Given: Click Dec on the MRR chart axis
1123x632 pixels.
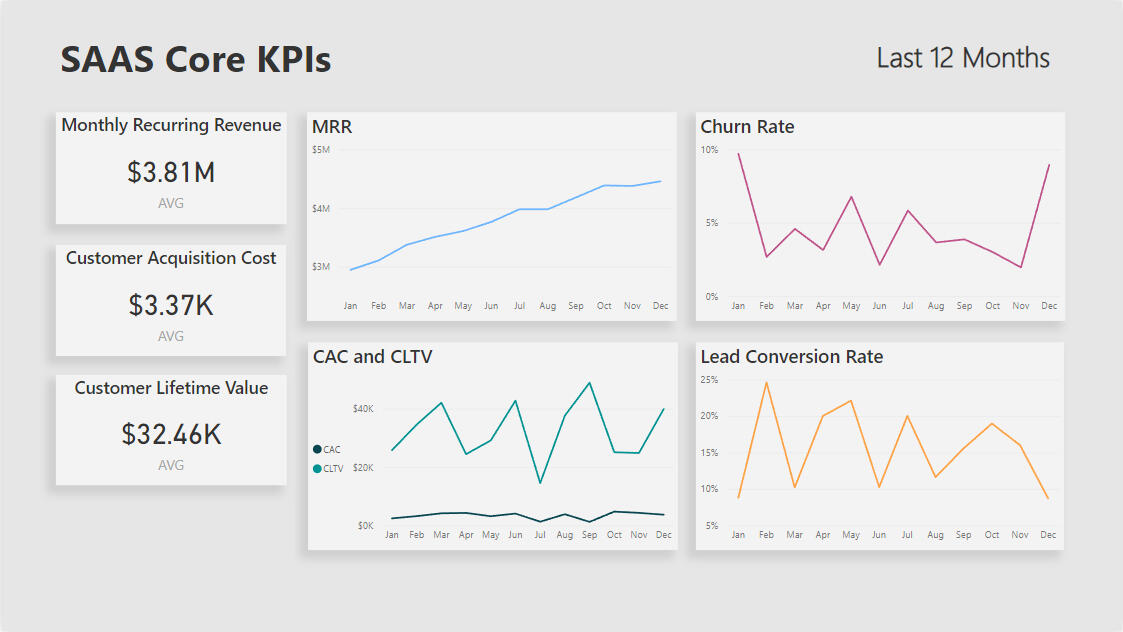Looking at the screenshot, I should click(660, 306).
